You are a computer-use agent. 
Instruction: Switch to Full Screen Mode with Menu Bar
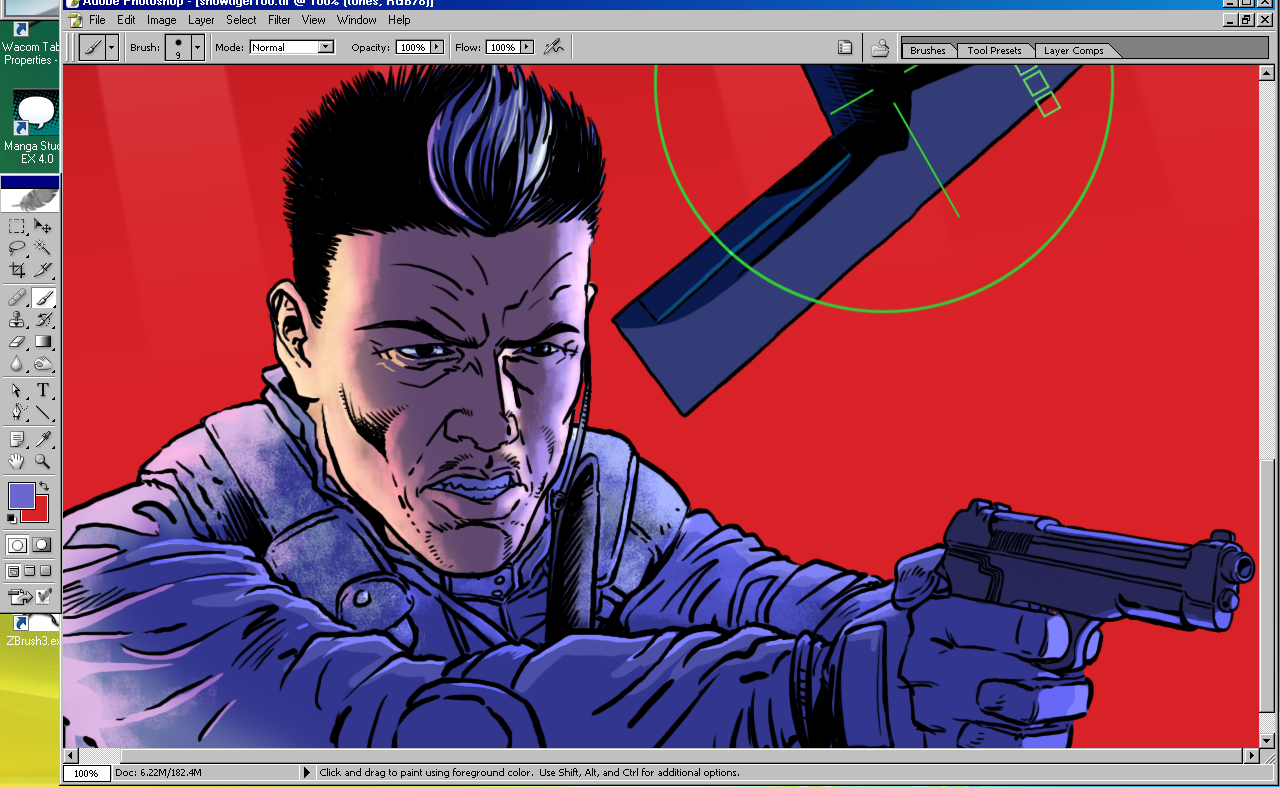[x=30, y=571]
